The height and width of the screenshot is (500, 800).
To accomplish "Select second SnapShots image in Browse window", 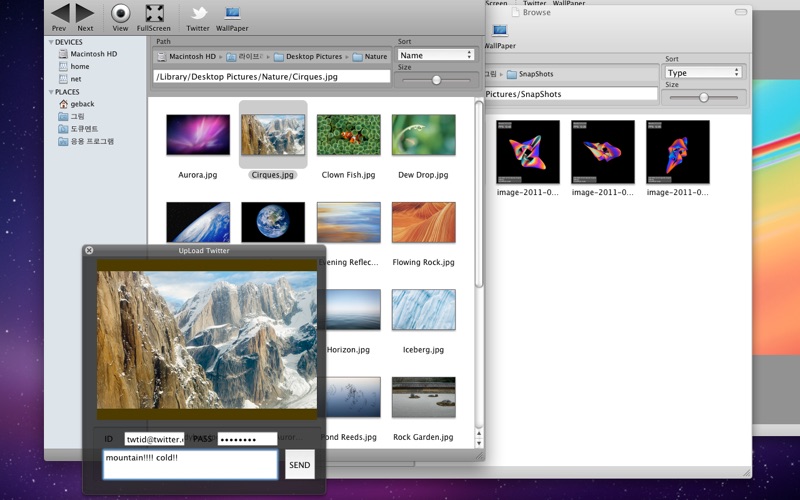I will (x=603, y=152).
